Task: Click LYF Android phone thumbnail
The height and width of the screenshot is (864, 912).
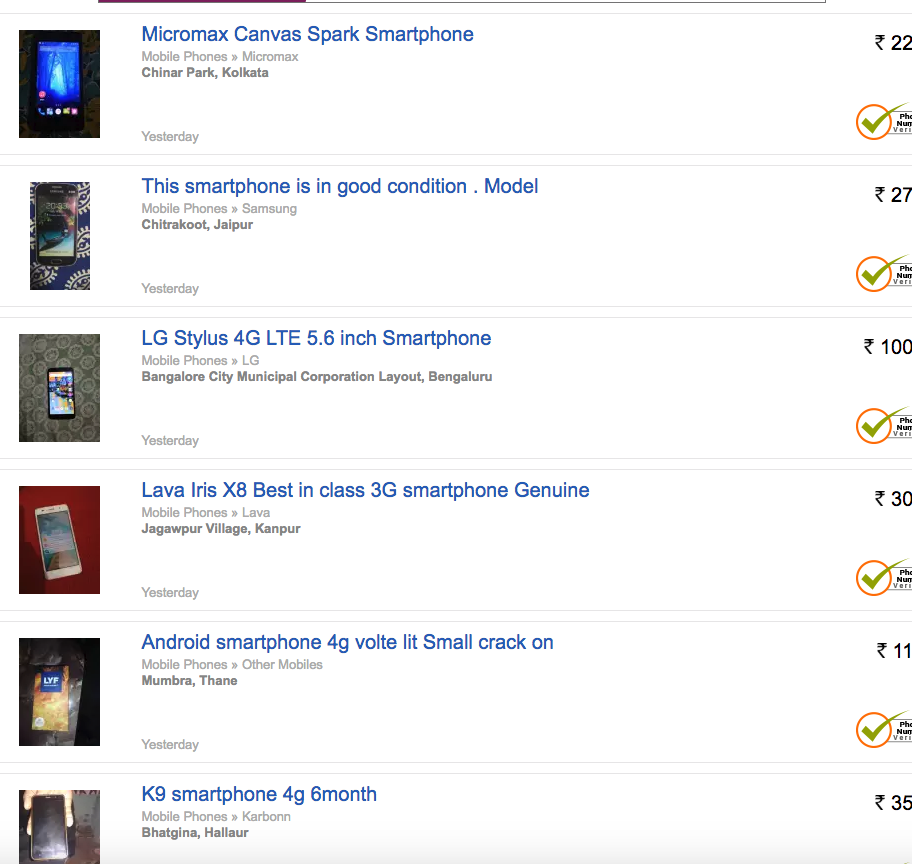Action: [59, 692]
